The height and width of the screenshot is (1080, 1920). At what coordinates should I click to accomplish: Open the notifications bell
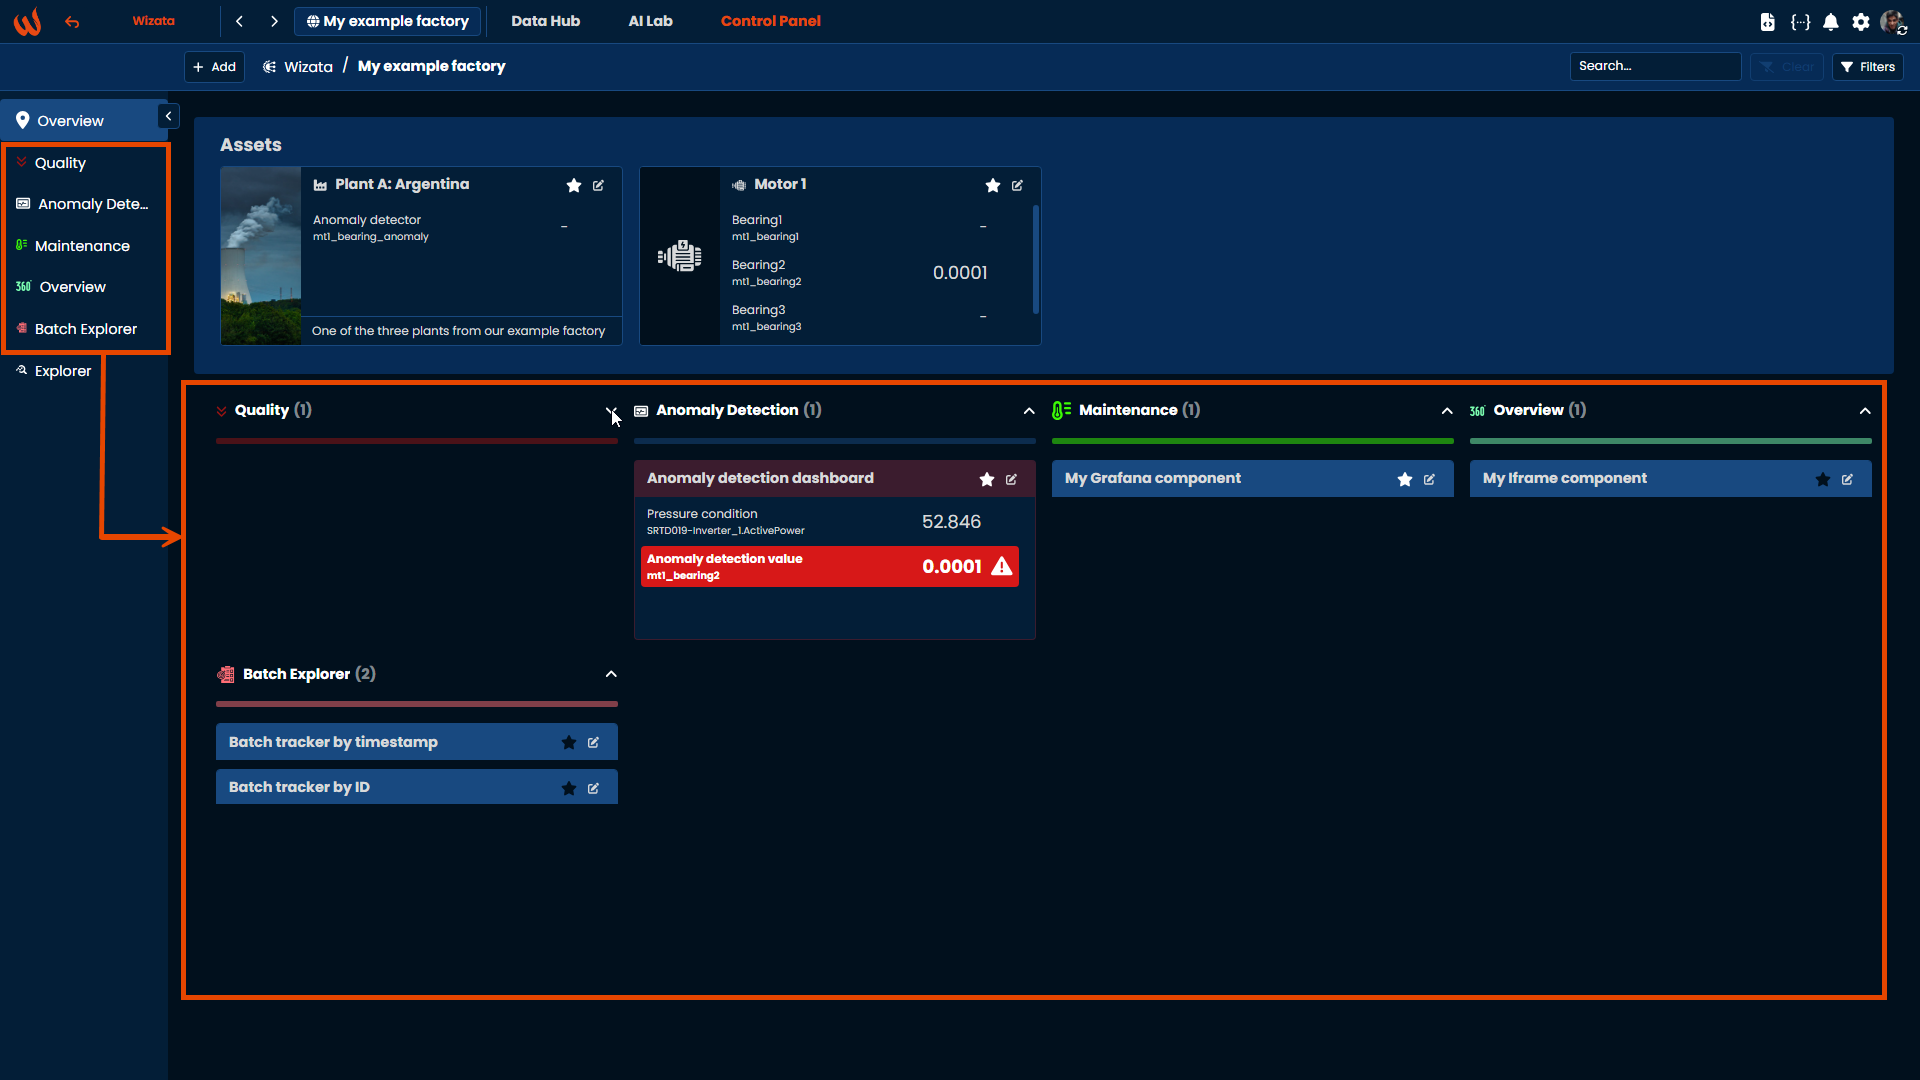point(1830,21)
